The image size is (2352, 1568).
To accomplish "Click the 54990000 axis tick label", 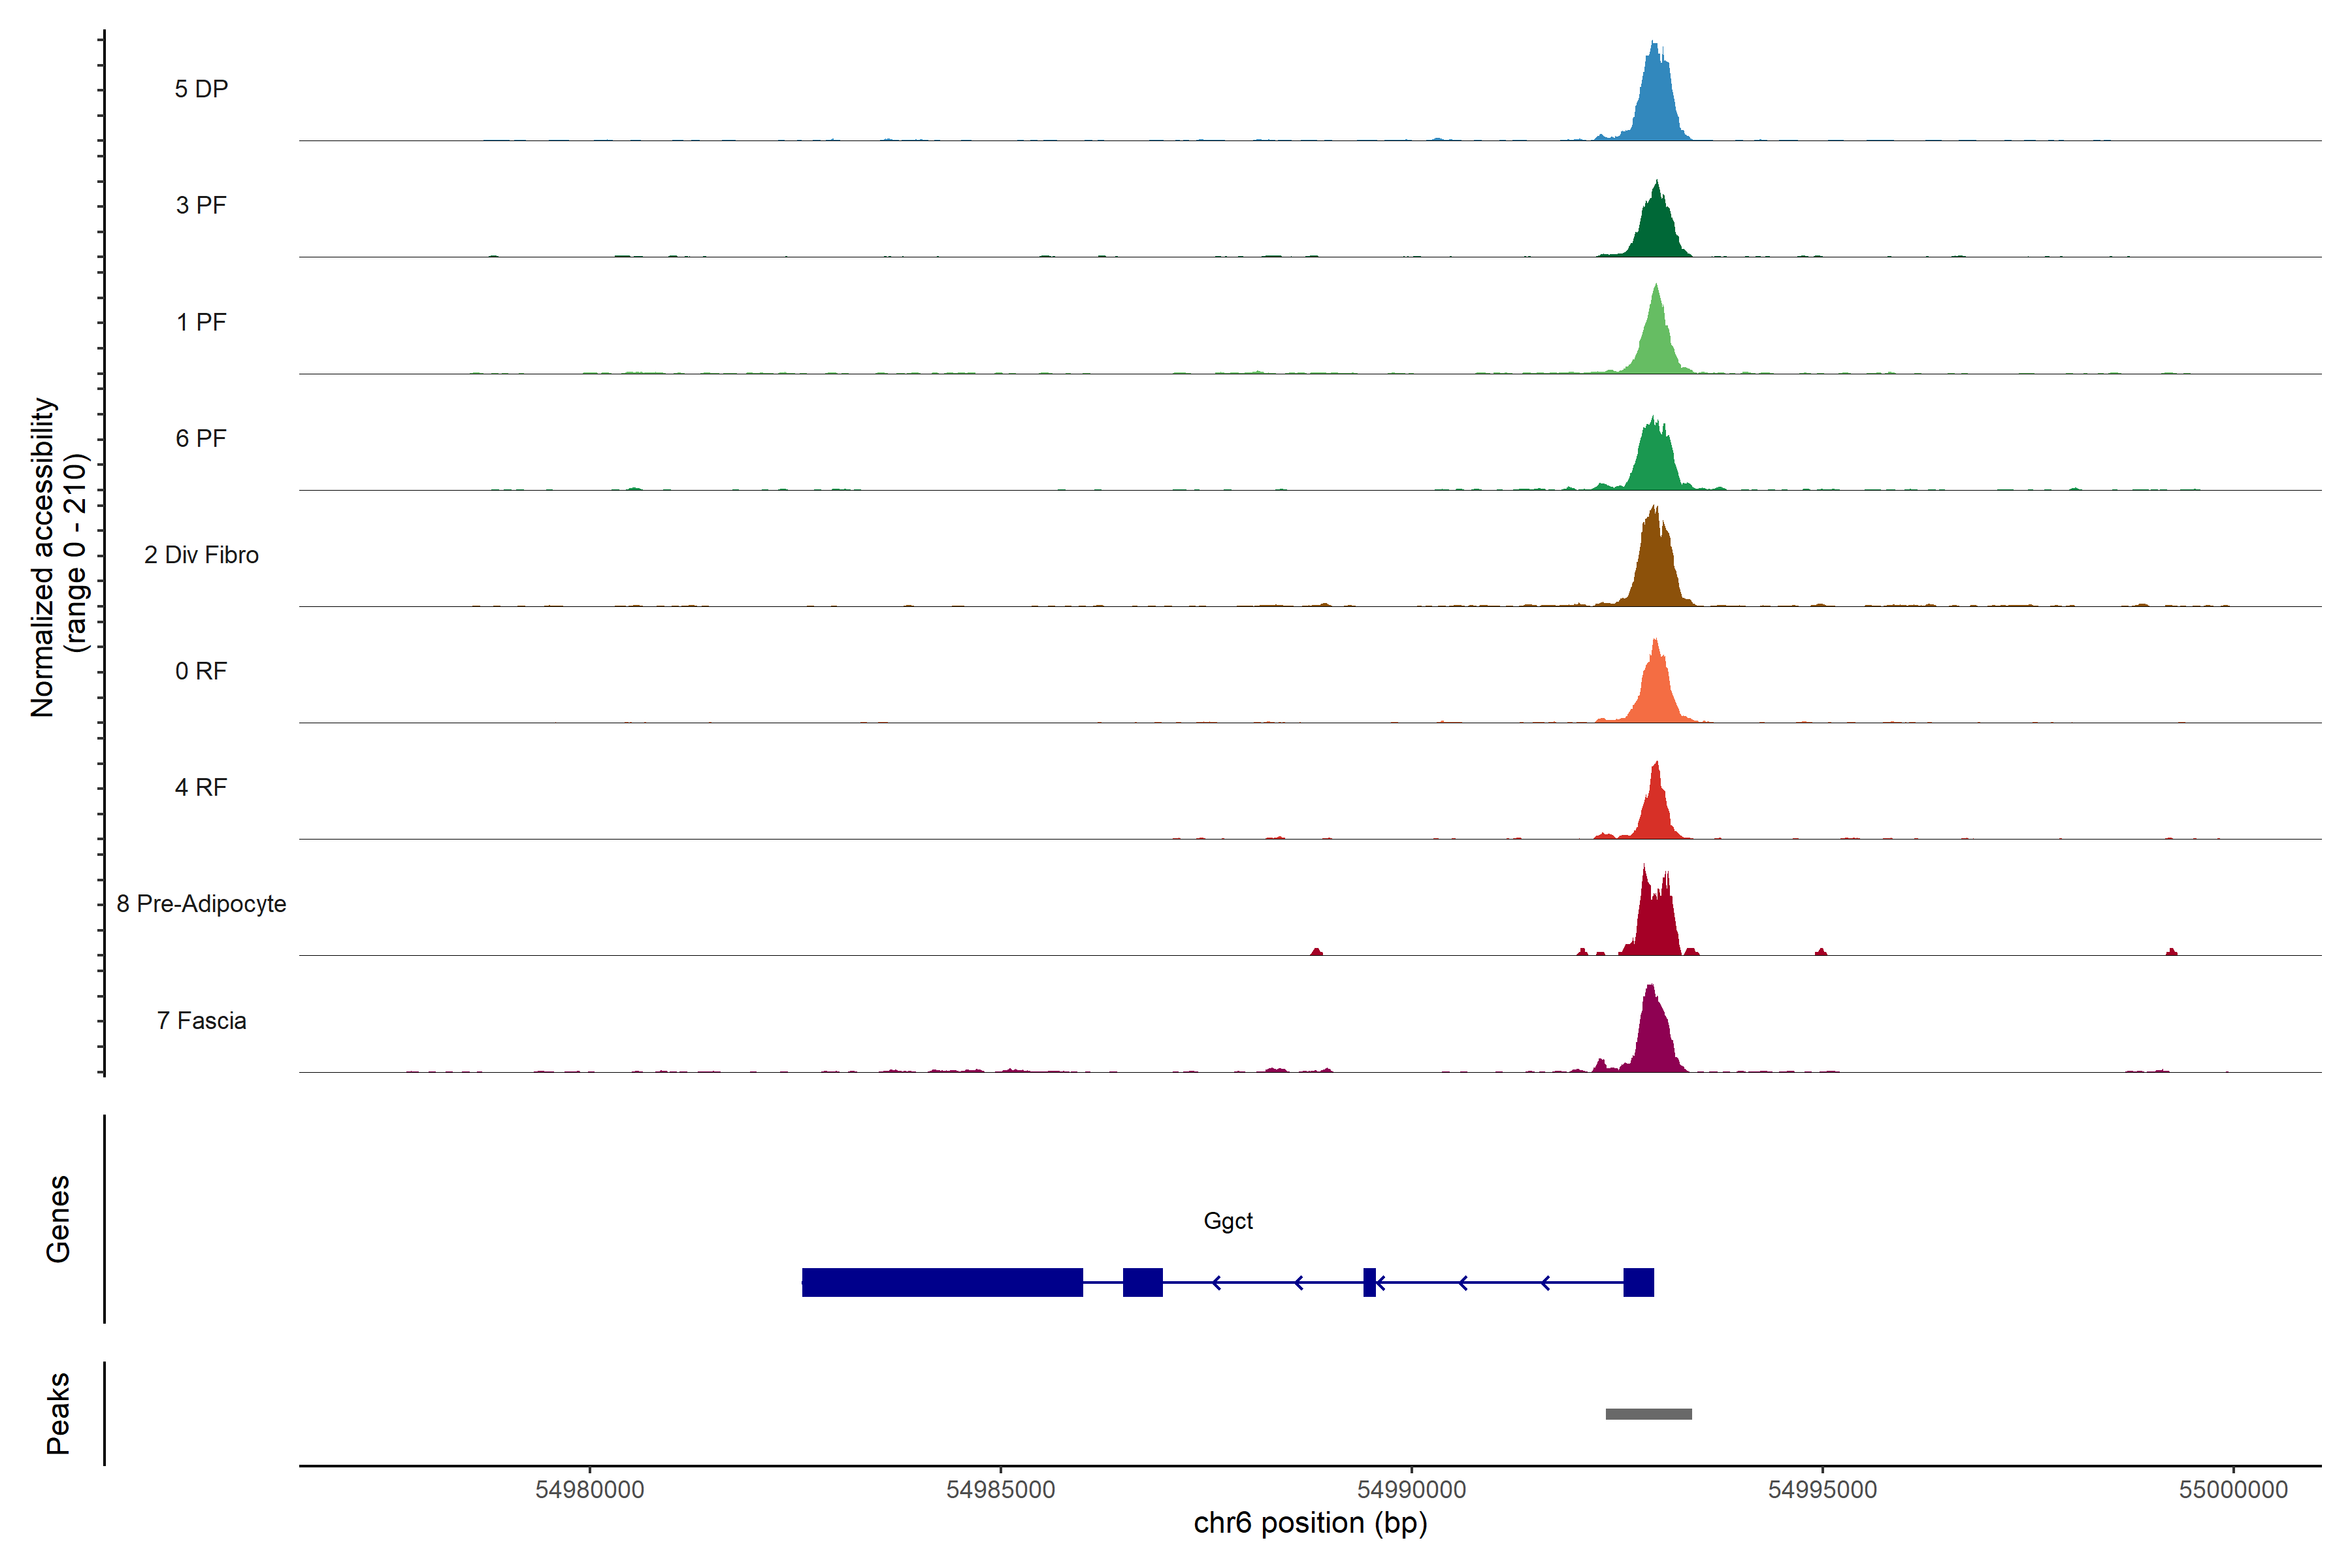I will click(x=1411, y=1490).
